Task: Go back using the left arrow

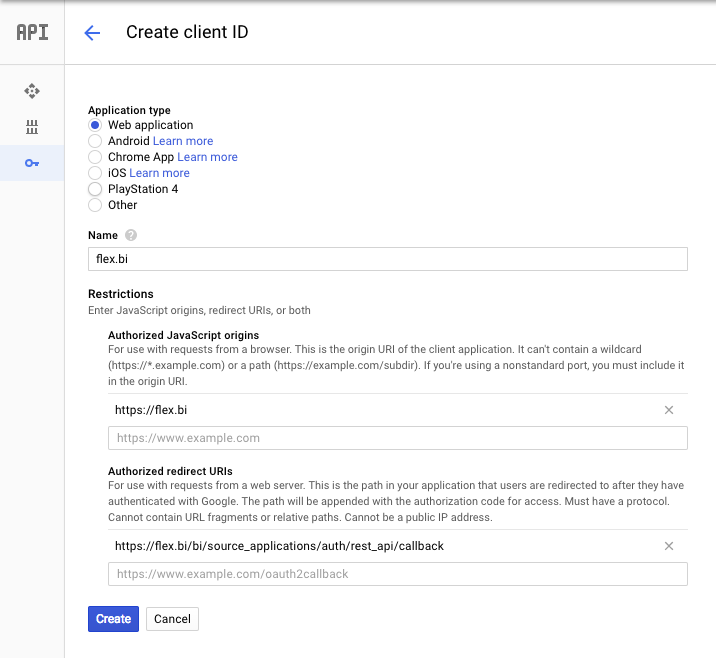Action: 92,33
